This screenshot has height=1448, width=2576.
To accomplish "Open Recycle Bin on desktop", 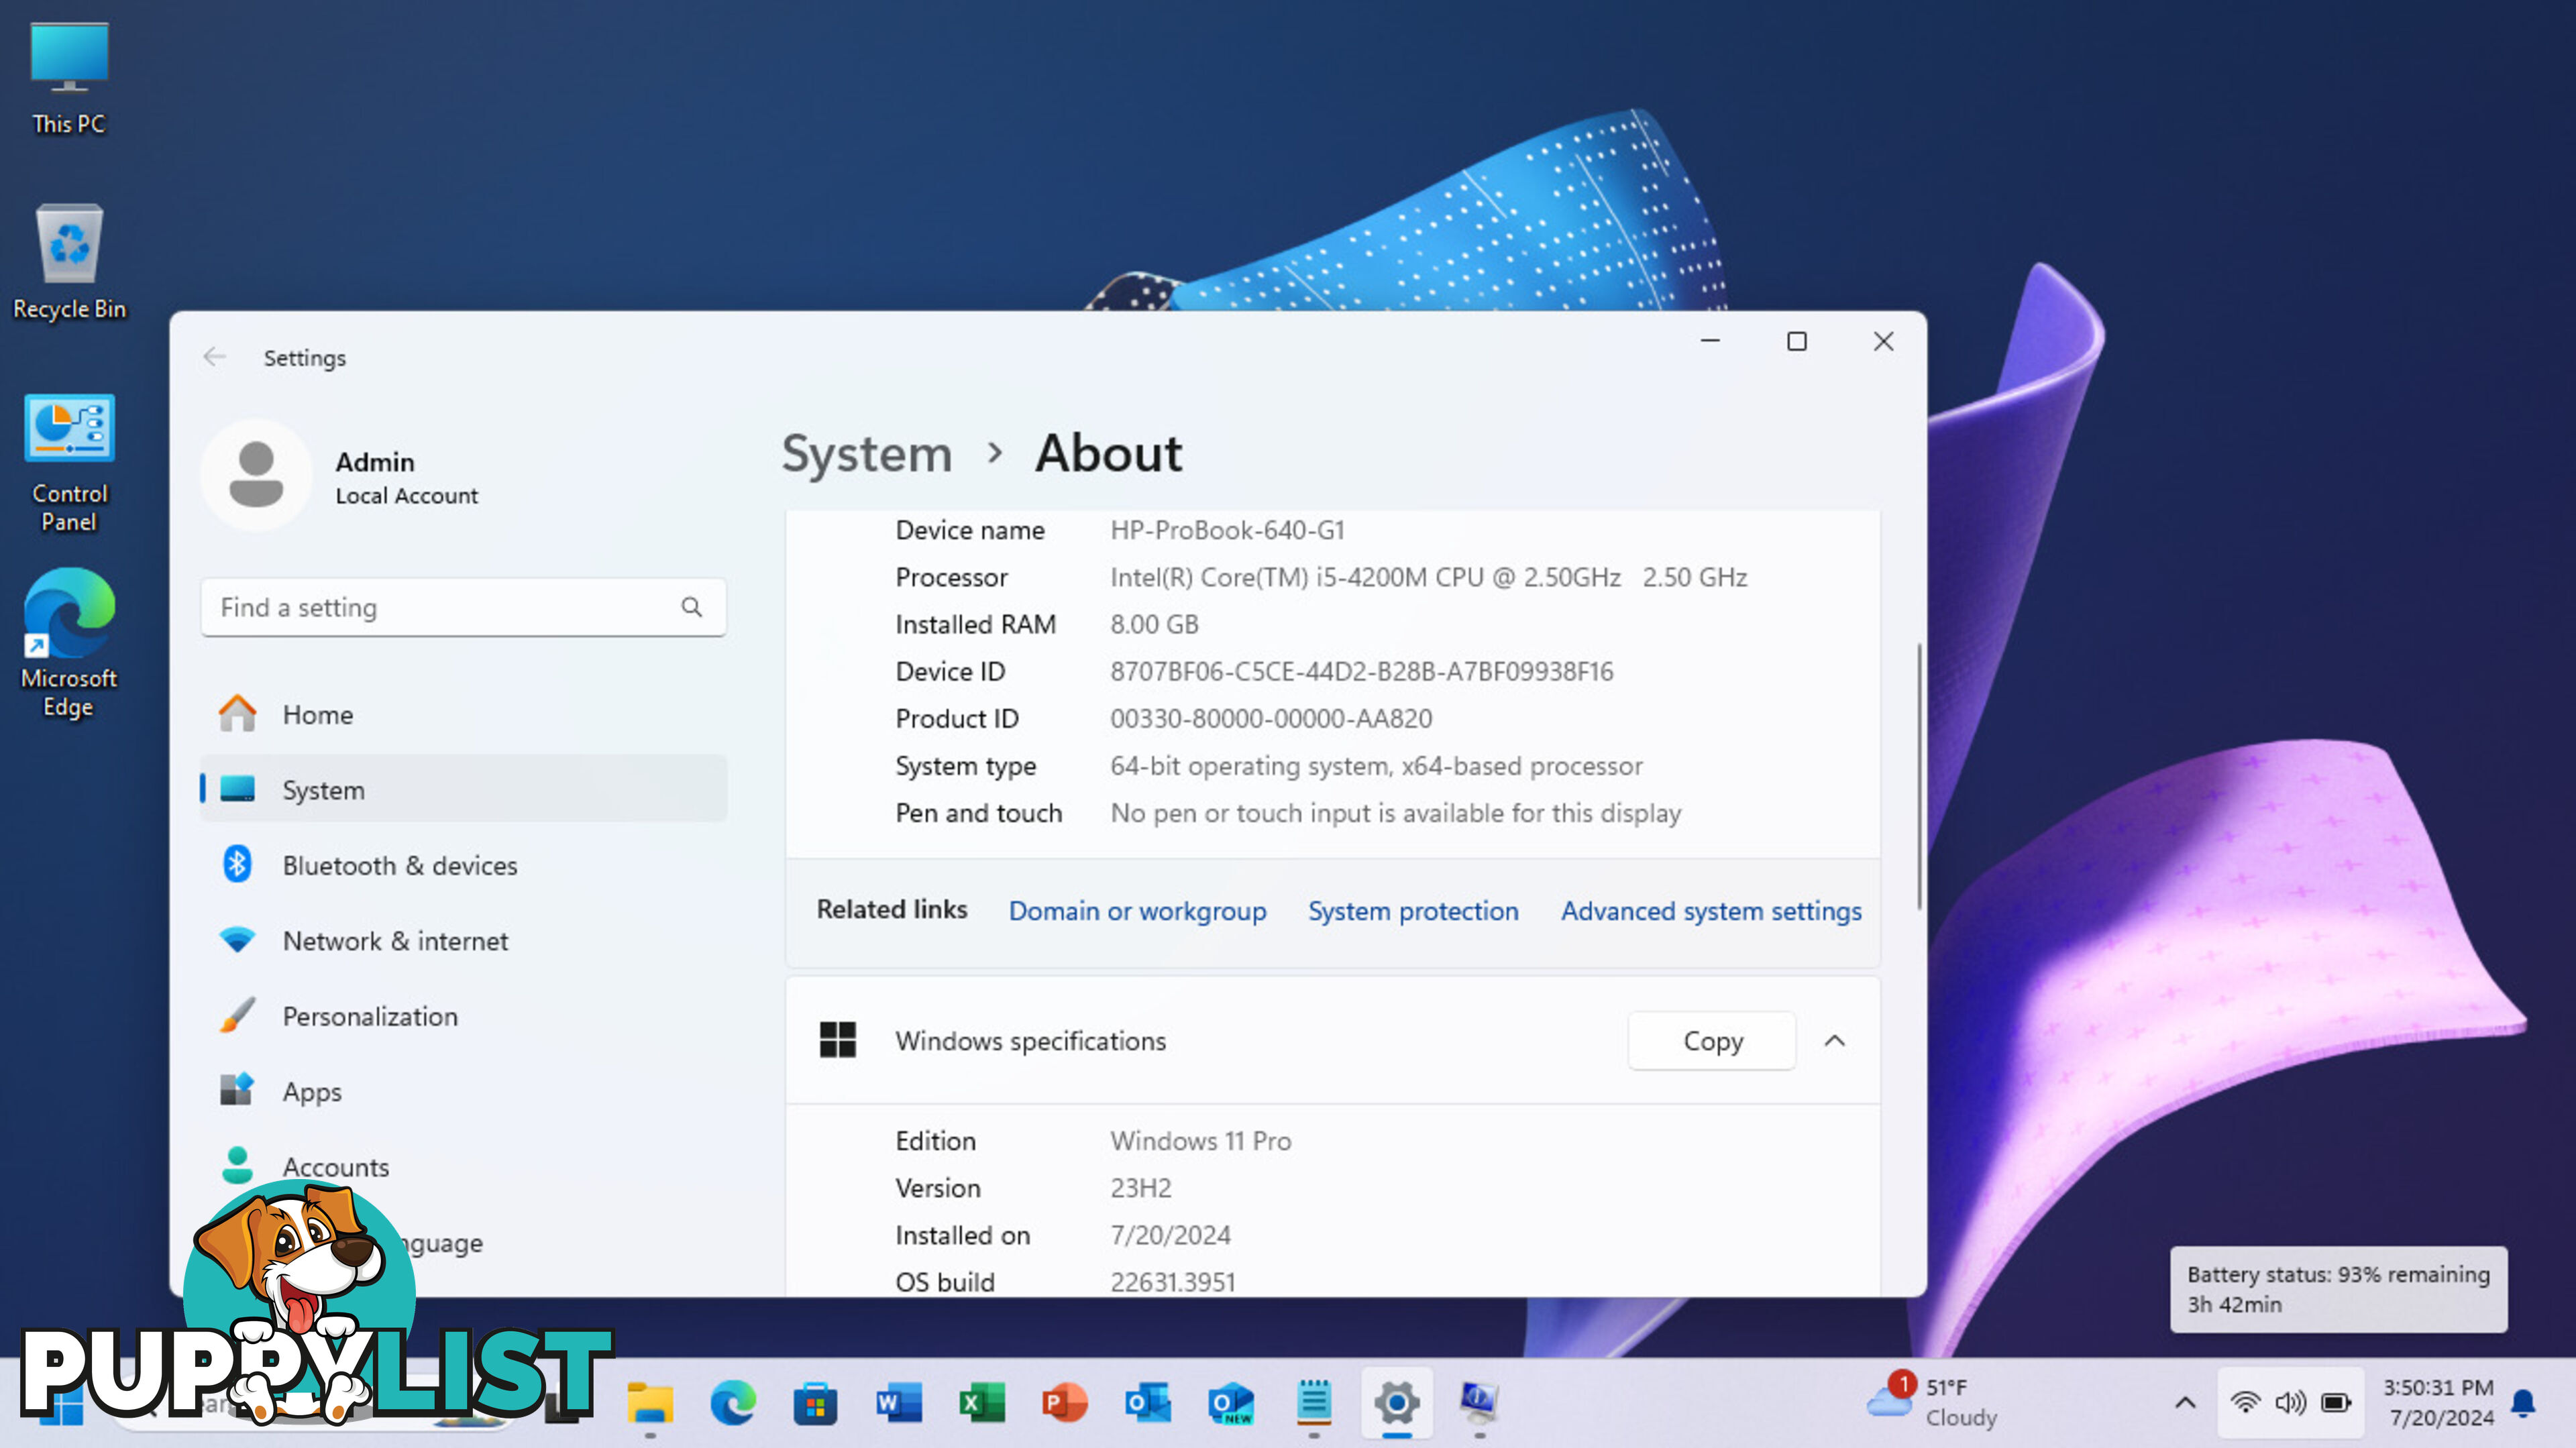I will [69, 262].
